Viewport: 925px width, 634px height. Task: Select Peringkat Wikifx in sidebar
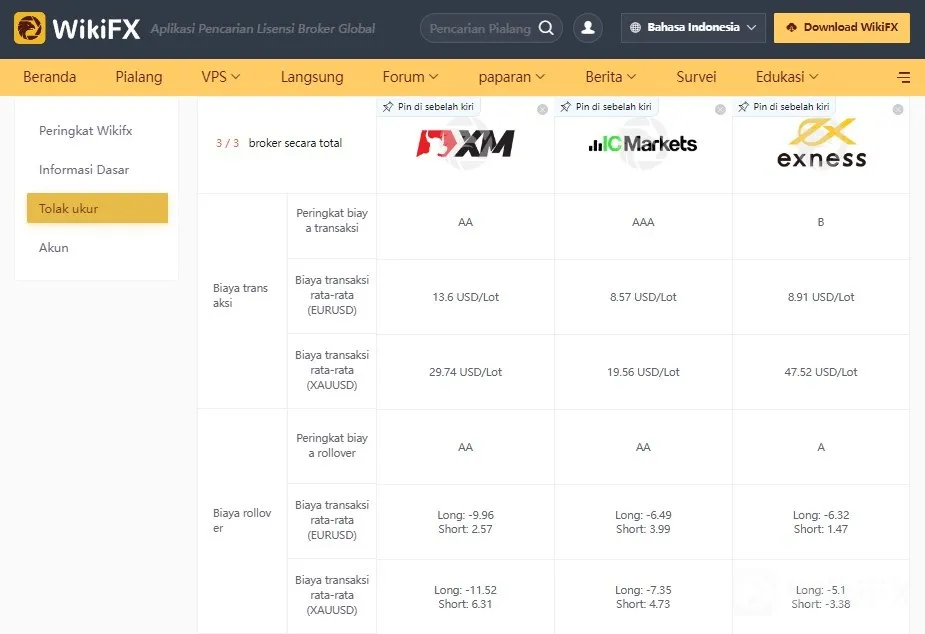[x=86, y=130]
